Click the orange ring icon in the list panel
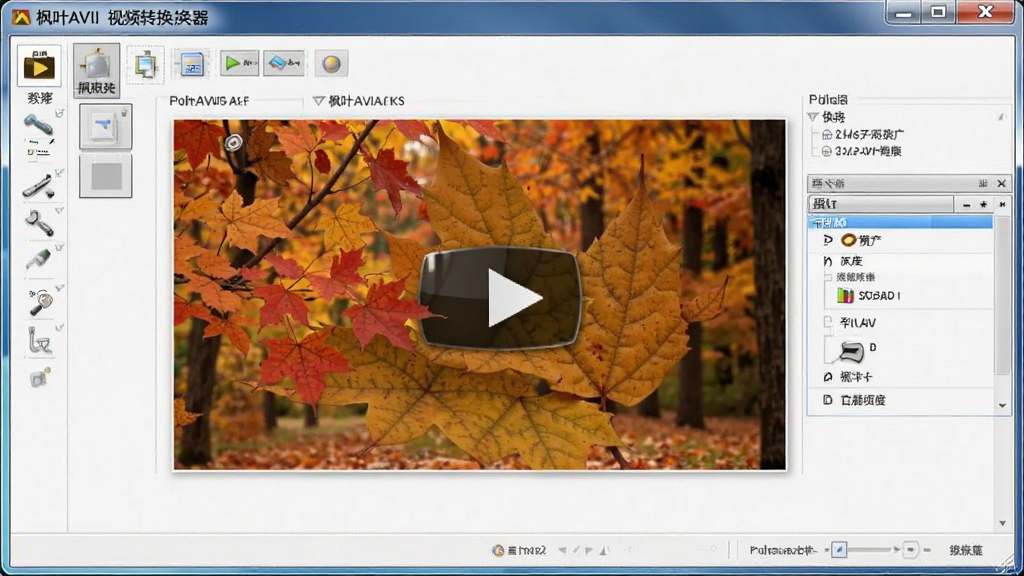1024x576 pixels. [848, 240]
